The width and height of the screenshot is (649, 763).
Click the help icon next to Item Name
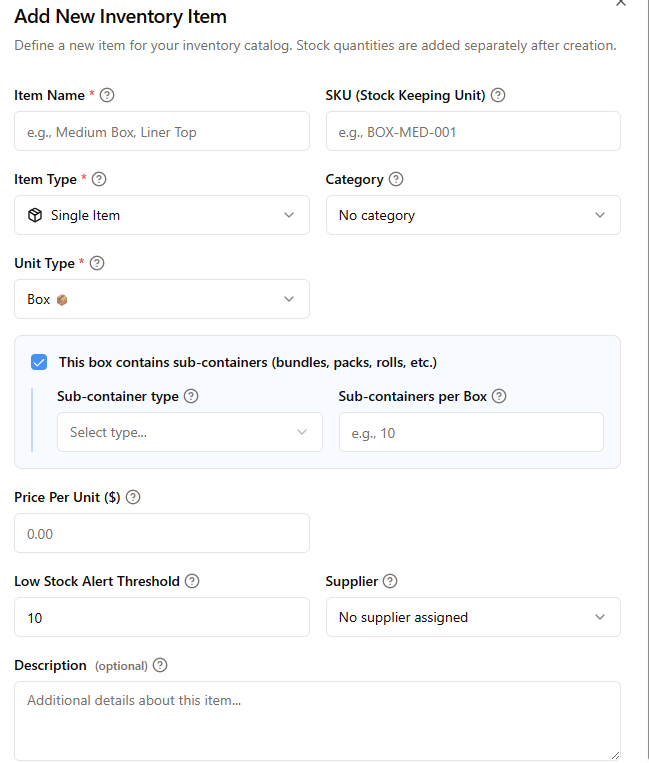pos(108,96)
